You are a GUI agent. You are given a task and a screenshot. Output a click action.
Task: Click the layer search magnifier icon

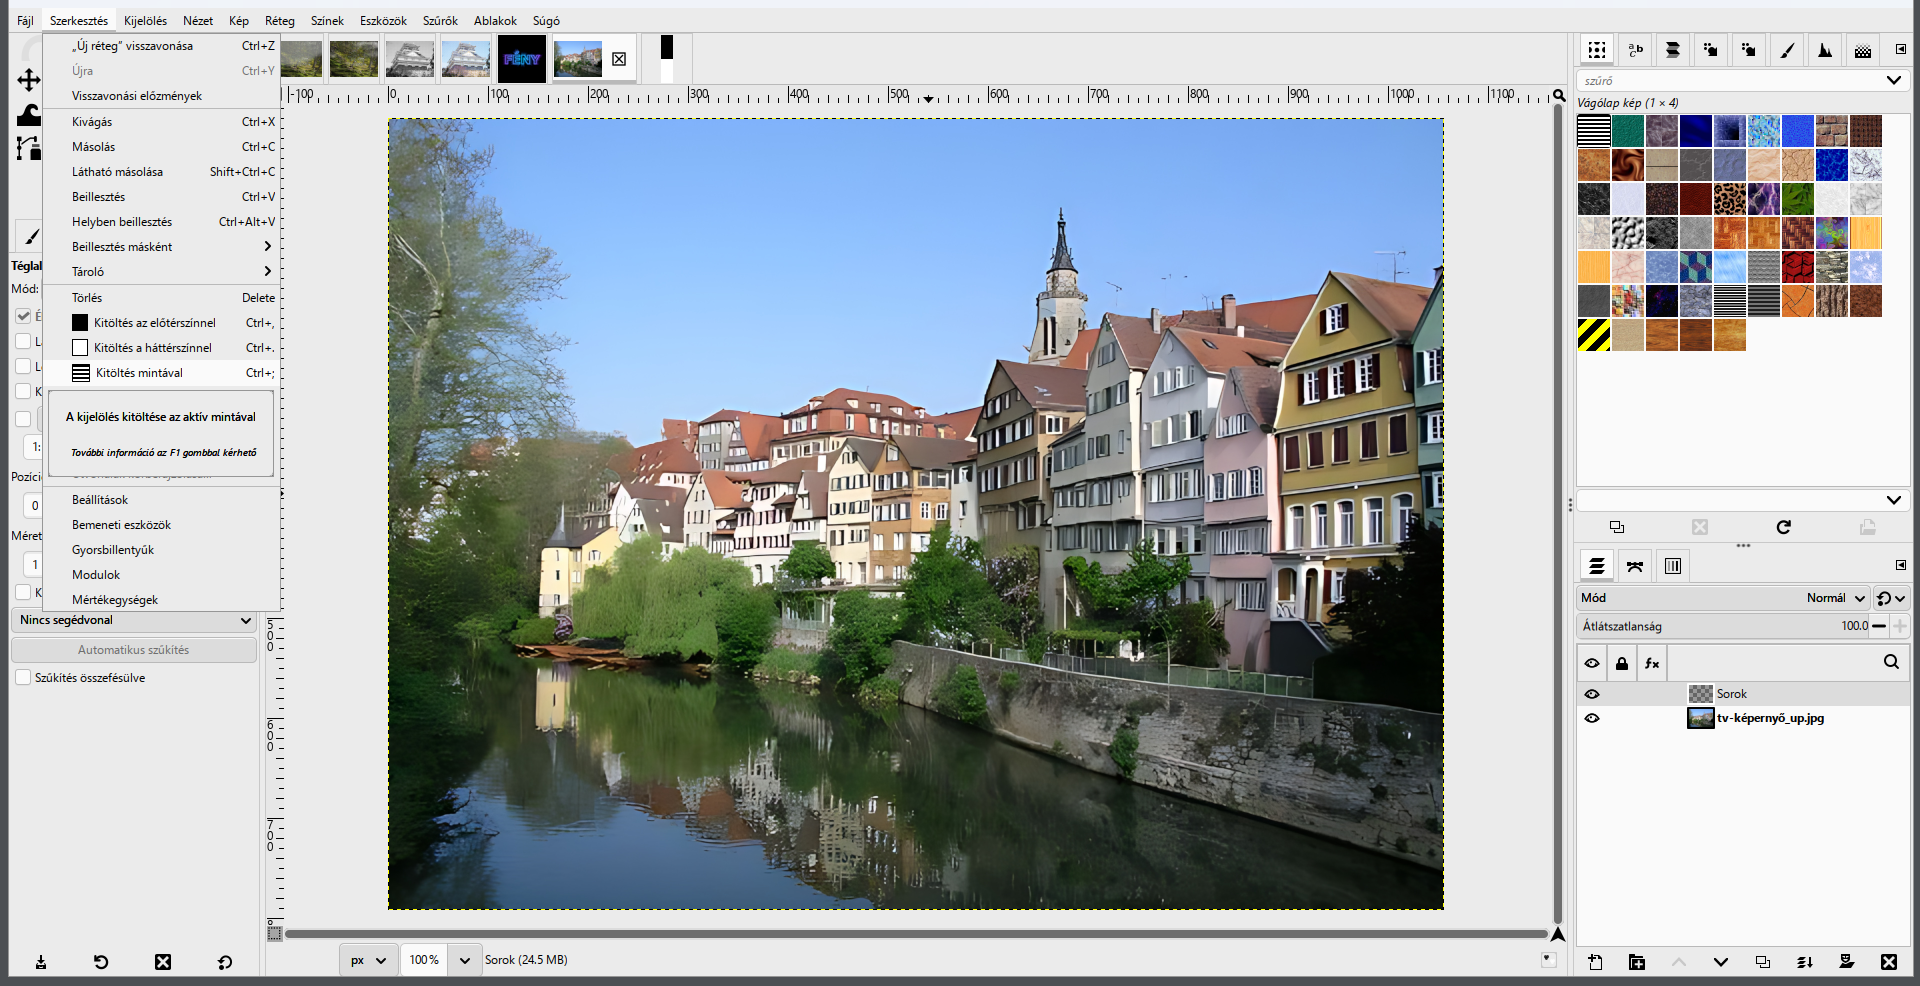tap(1891, 662)
